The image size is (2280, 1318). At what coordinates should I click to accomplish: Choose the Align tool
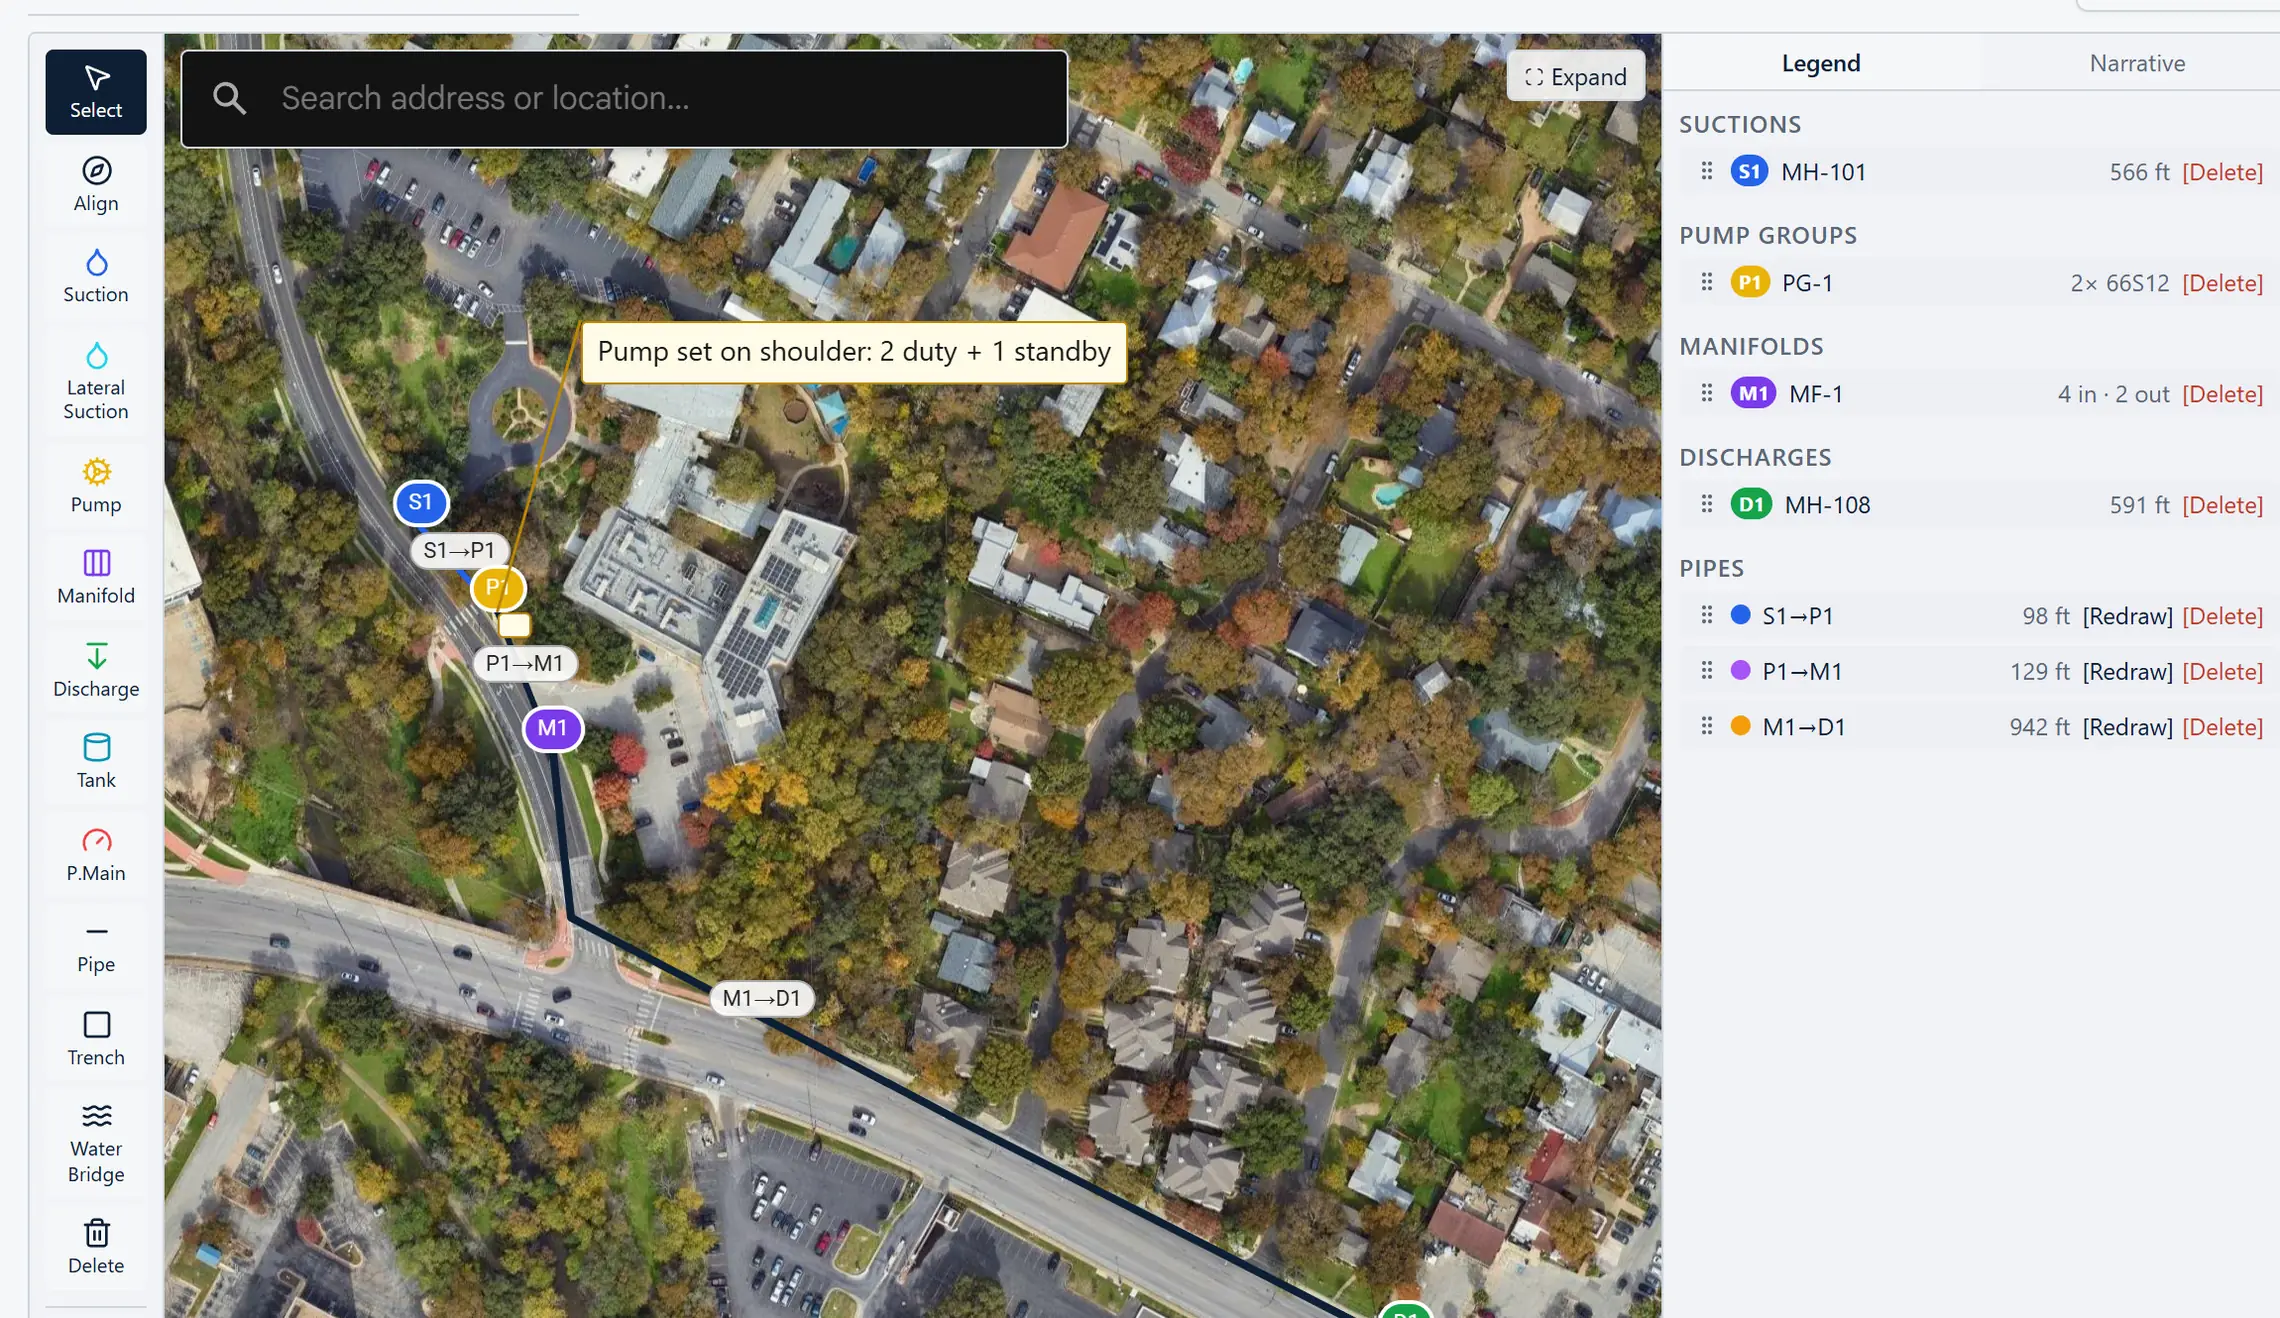(96, 185)
